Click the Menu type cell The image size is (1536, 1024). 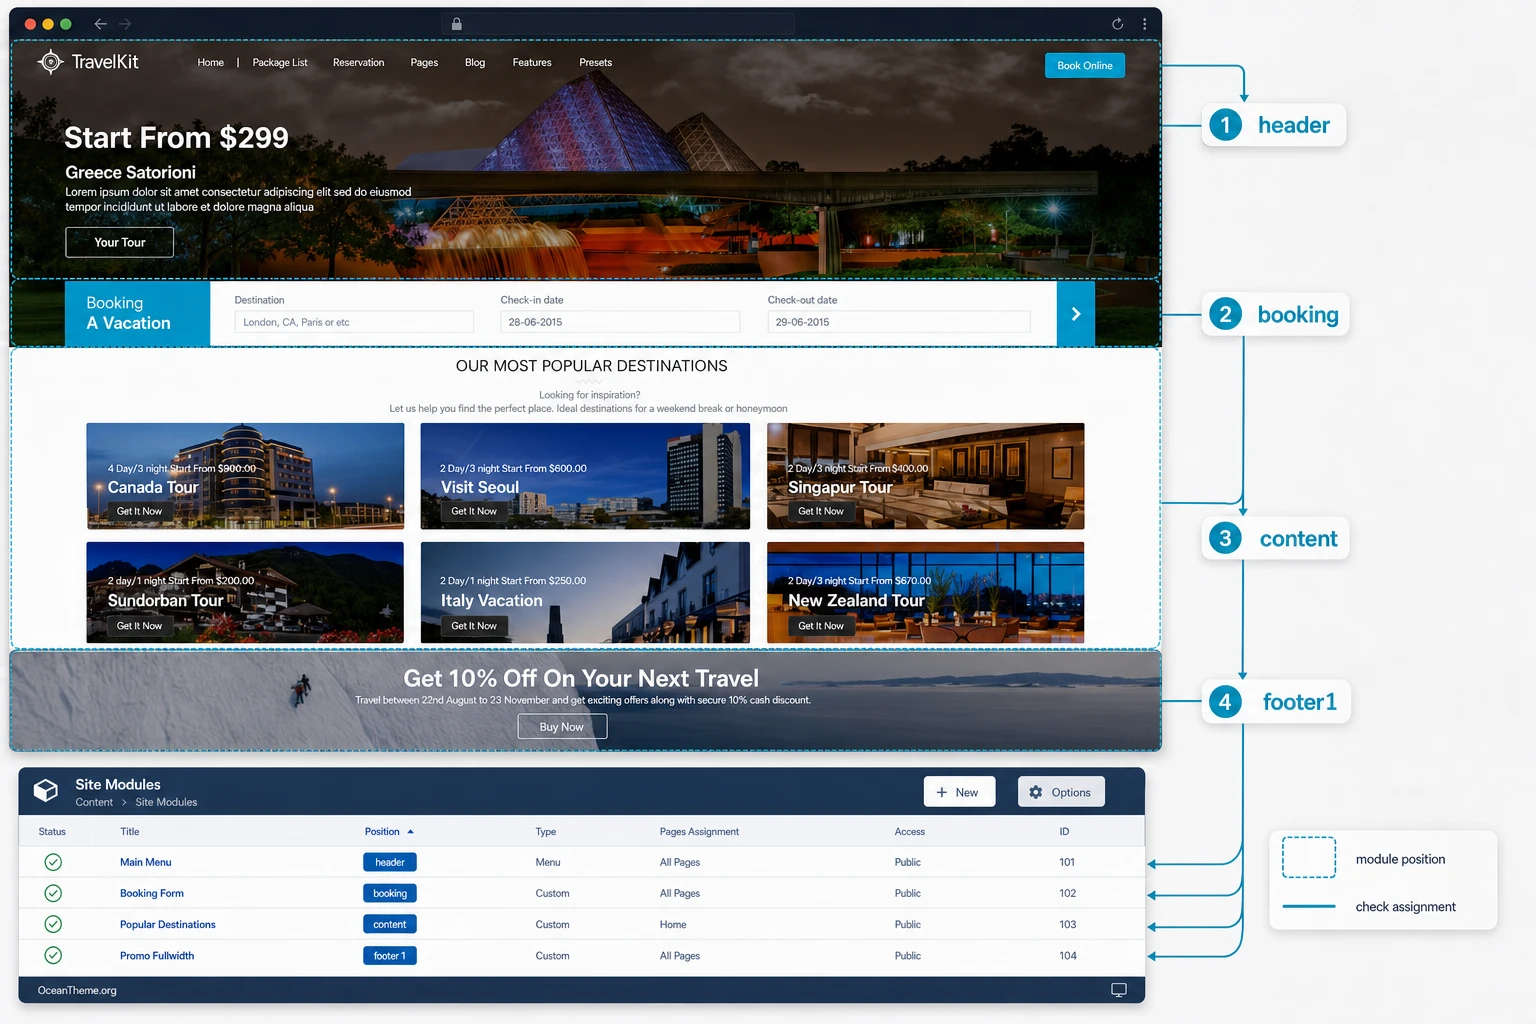548,862
